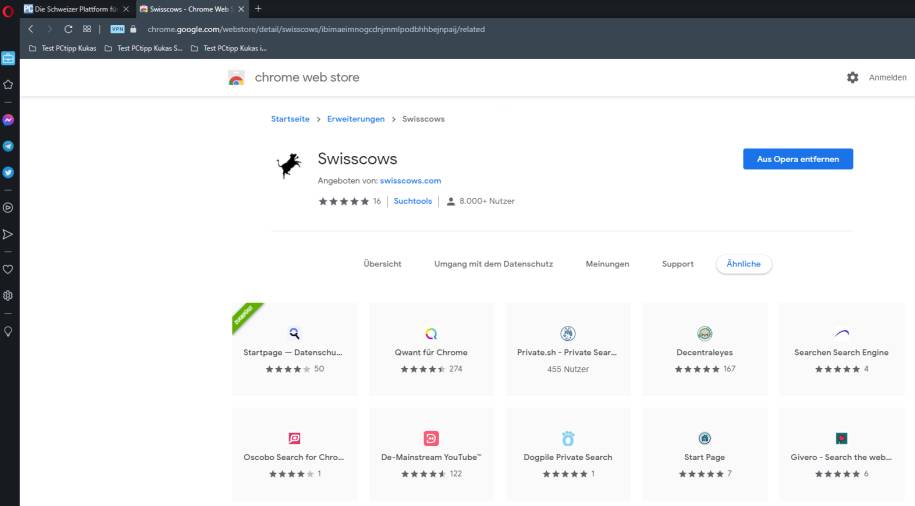Open the swisscows.com link
Viewport: 915px width, 506px height.
pos(410,180)
